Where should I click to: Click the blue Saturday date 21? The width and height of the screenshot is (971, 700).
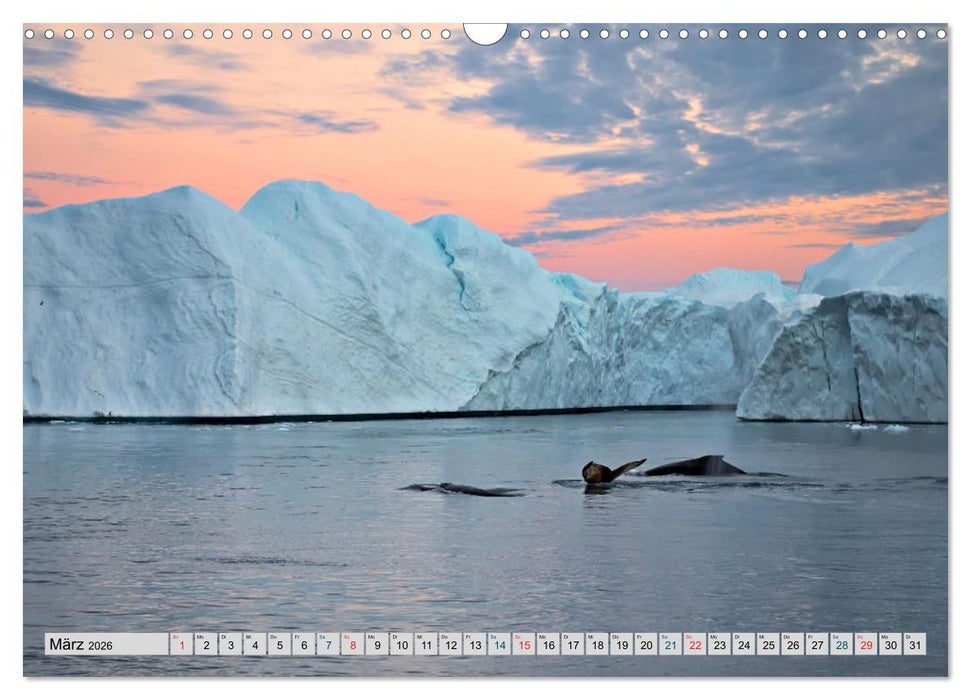pos(669,643)
